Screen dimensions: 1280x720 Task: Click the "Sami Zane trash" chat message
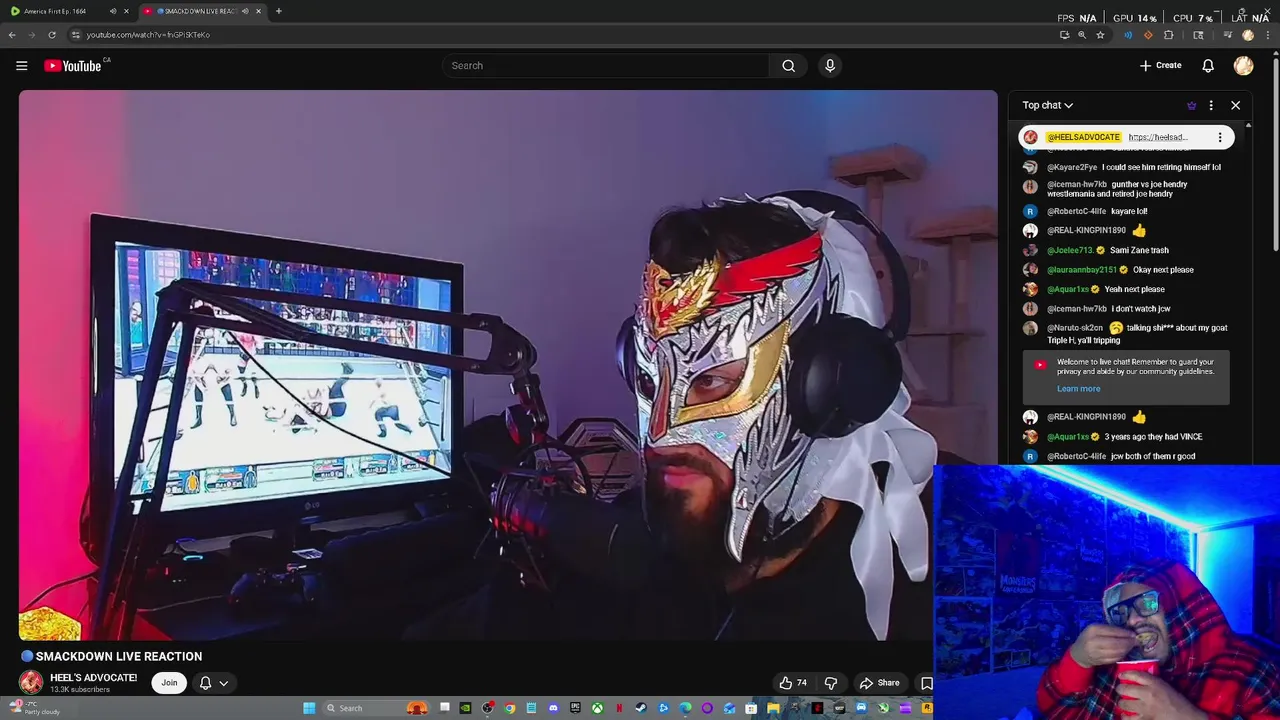click(1139, 251)
